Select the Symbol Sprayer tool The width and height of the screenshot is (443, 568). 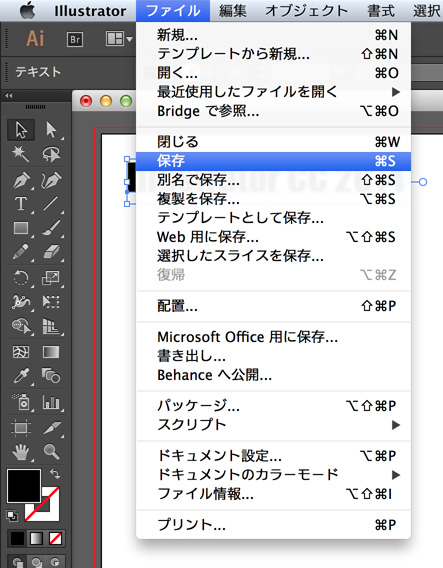coord(21,402)
